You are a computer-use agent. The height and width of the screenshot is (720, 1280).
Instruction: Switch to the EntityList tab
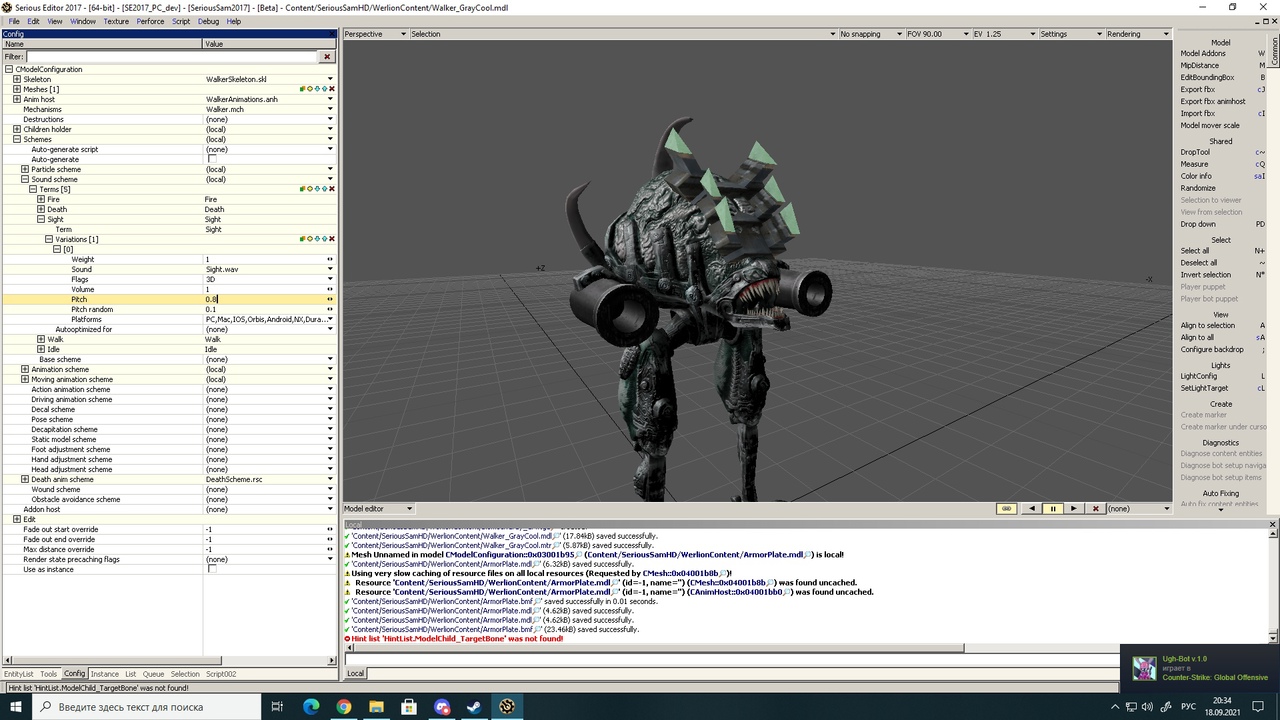pos(18,674)
